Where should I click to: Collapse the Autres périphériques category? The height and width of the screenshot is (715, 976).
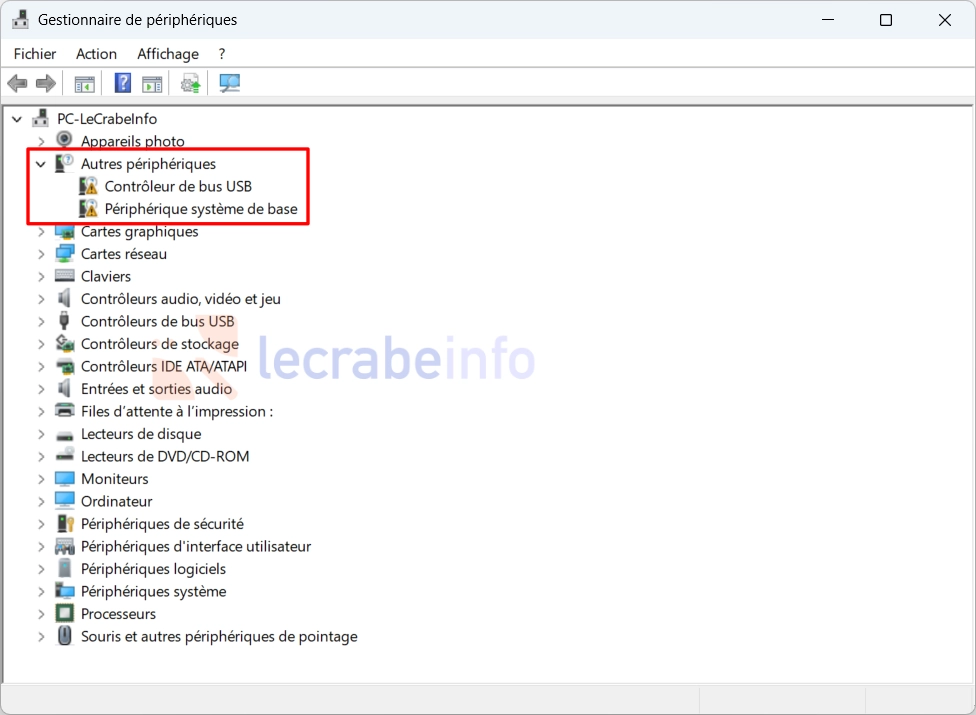pyautogui.click(x=41, y=164)
